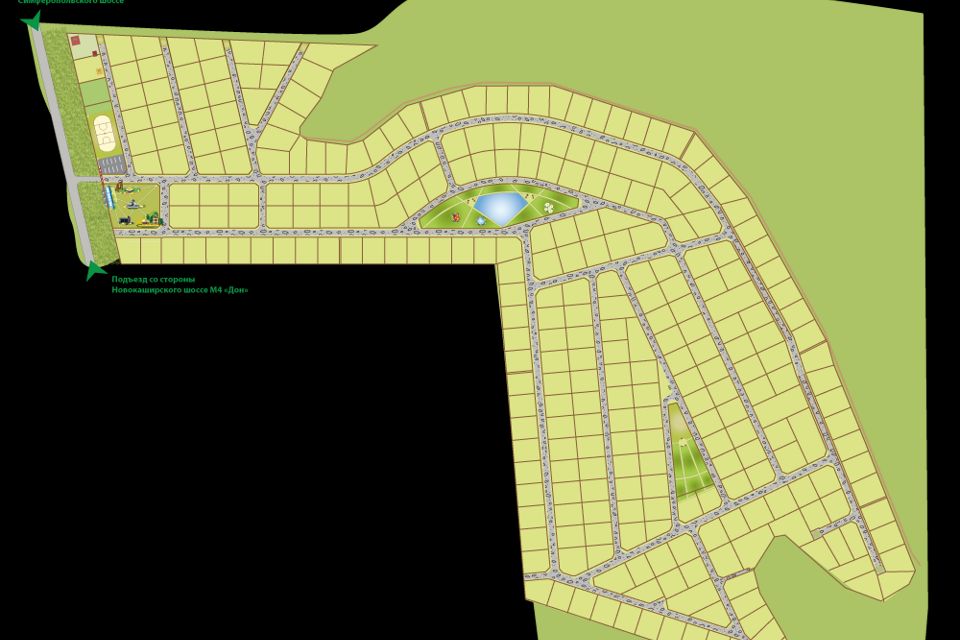
Task: Click the green arrow at the Novokashirskoe entrance
Action: click(96, 268)
